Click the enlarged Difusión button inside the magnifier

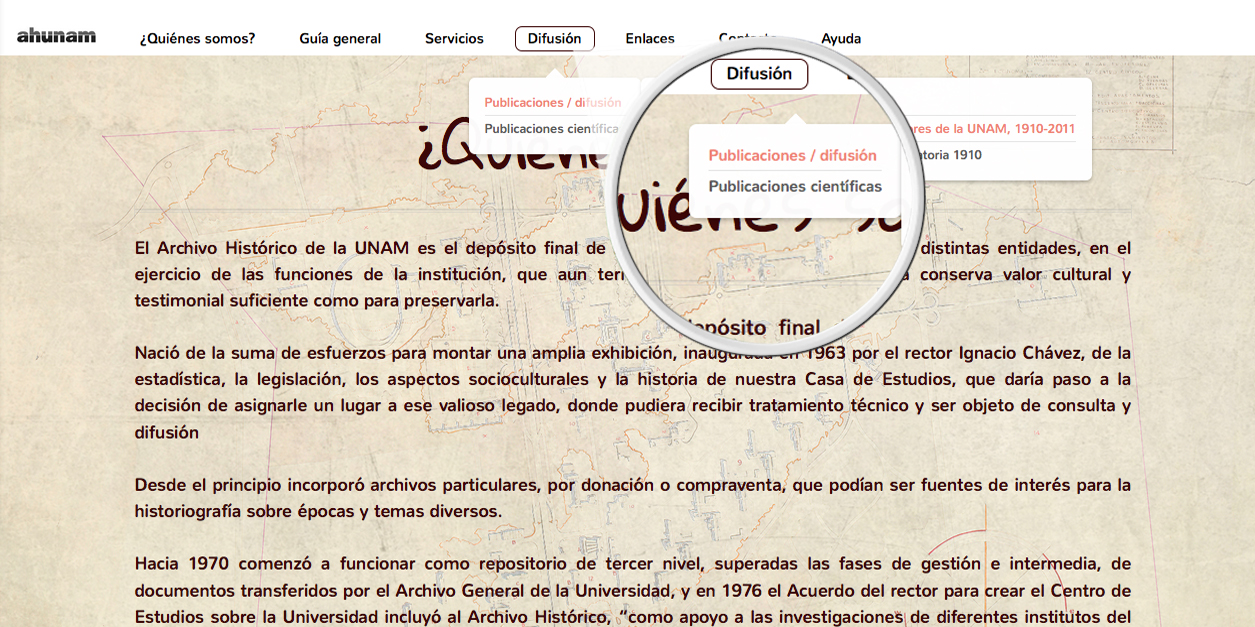click(x=759, y=74)
